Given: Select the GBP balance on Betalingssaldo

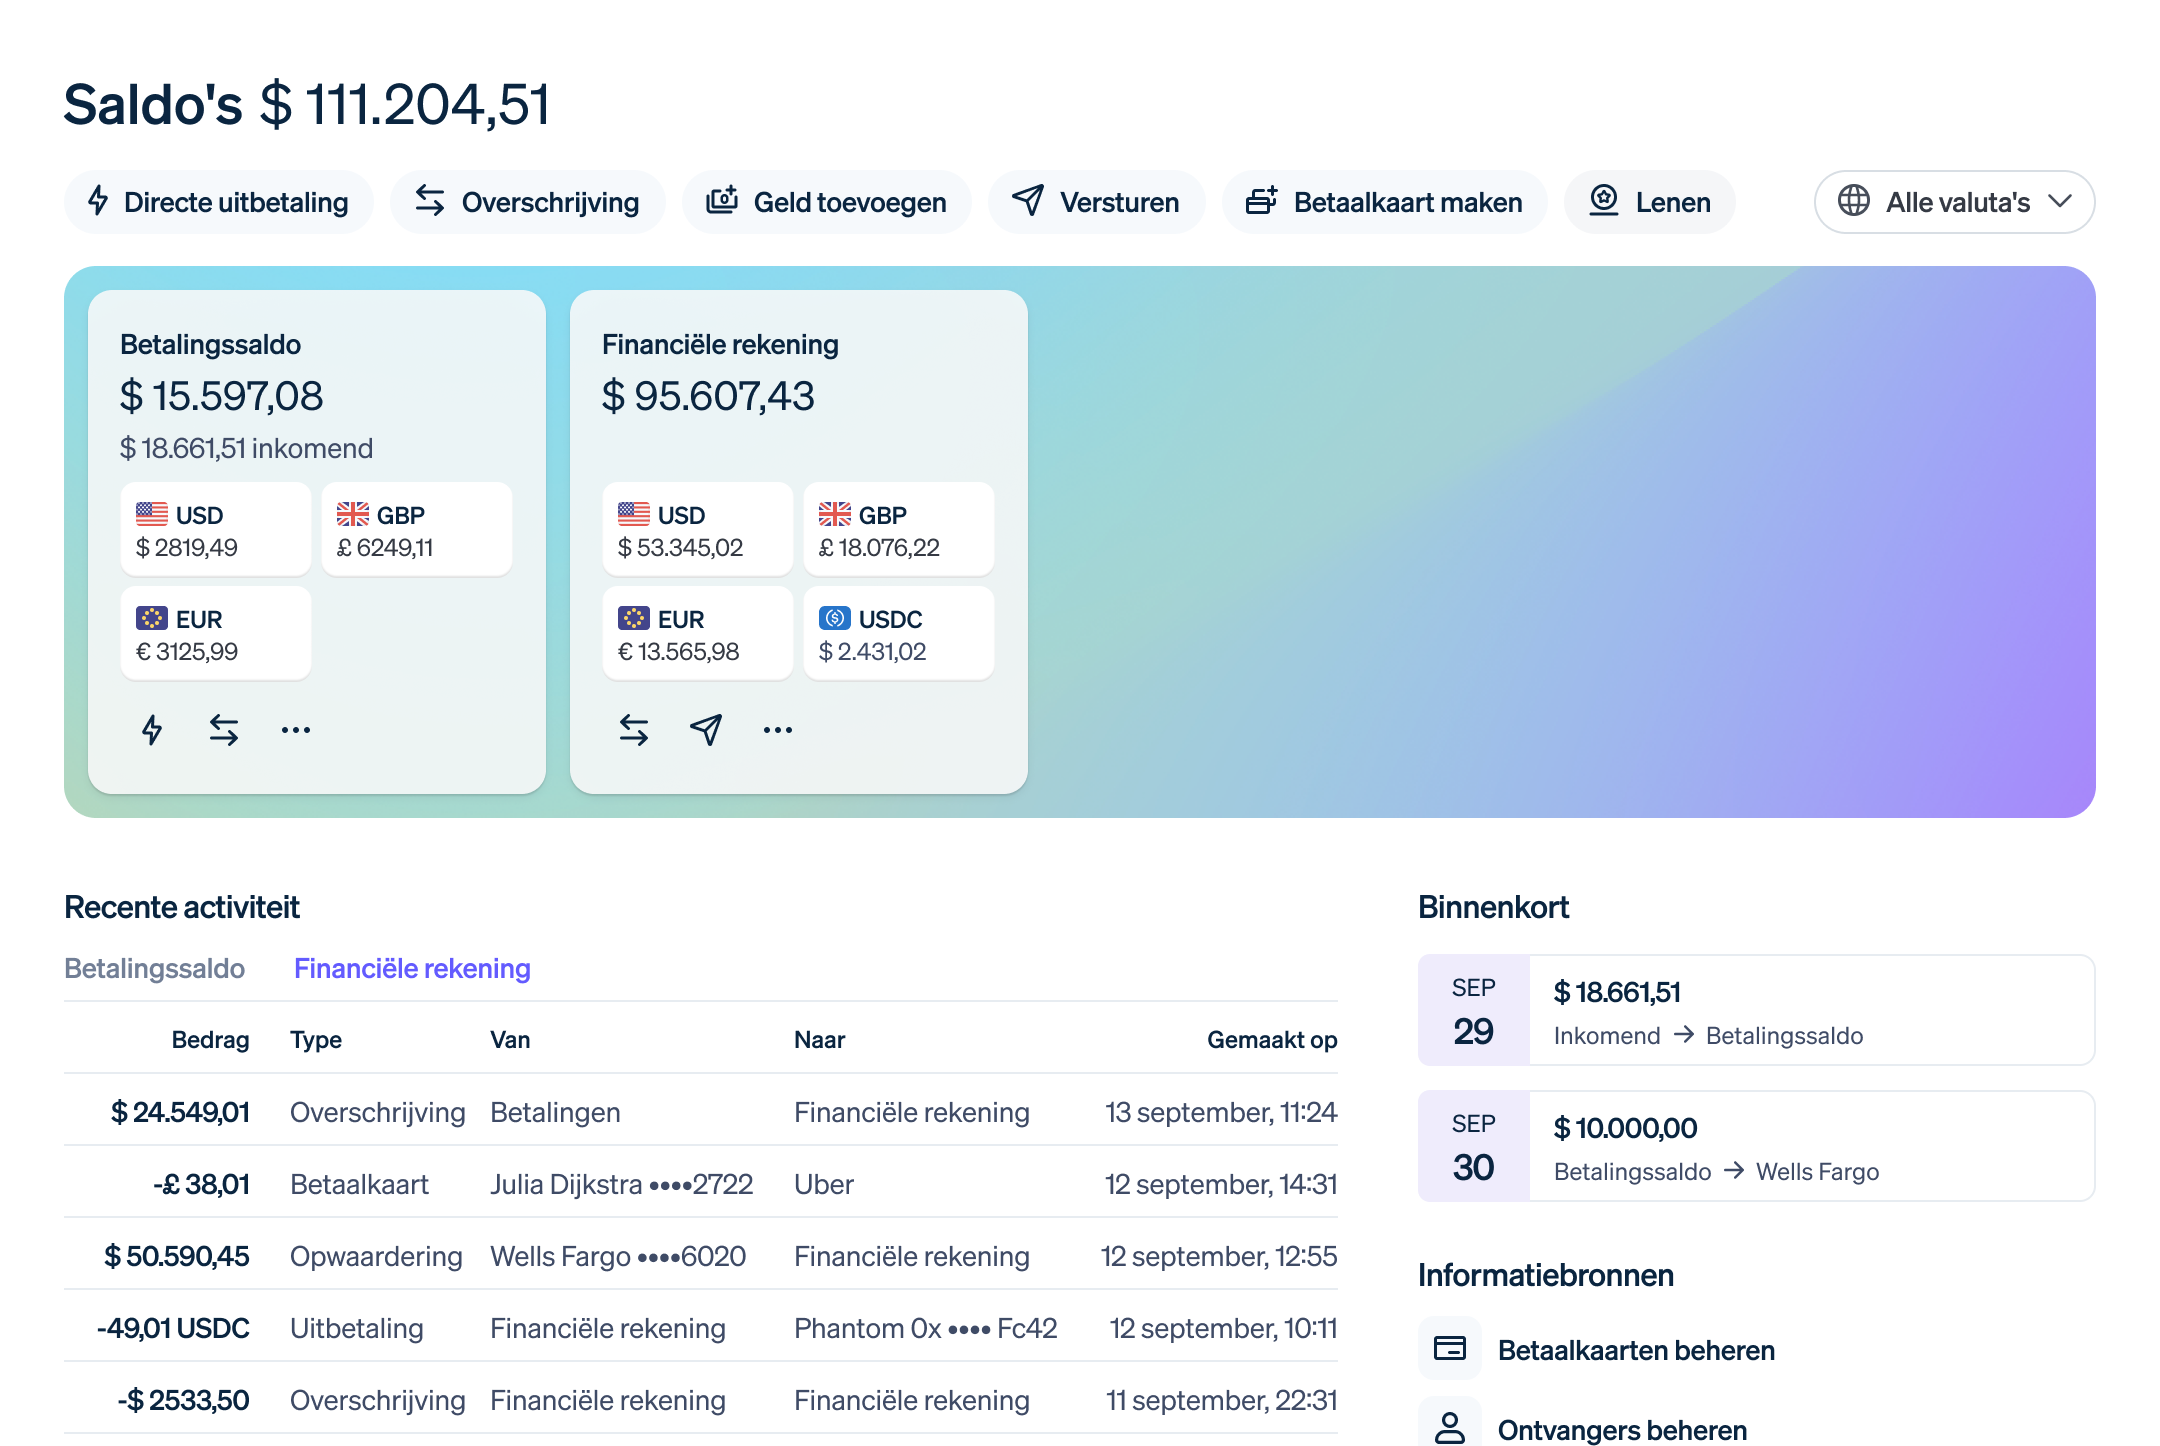Looking at the screenshot, I should pyautogui.click(x=416, y=529).
